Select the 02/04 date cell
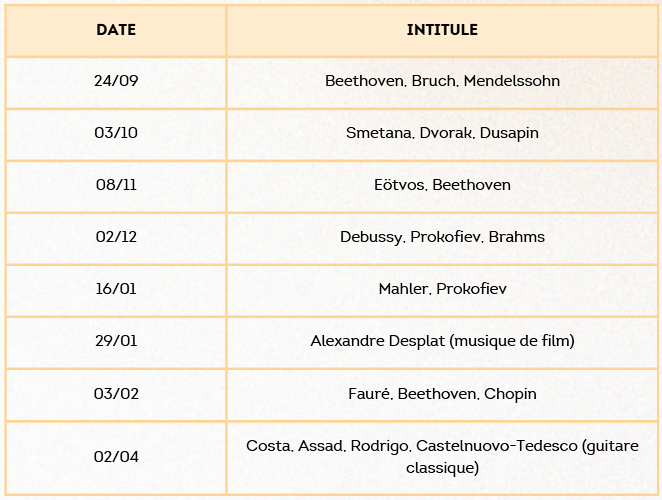This screenshot has height=500, width=662. 116,457
